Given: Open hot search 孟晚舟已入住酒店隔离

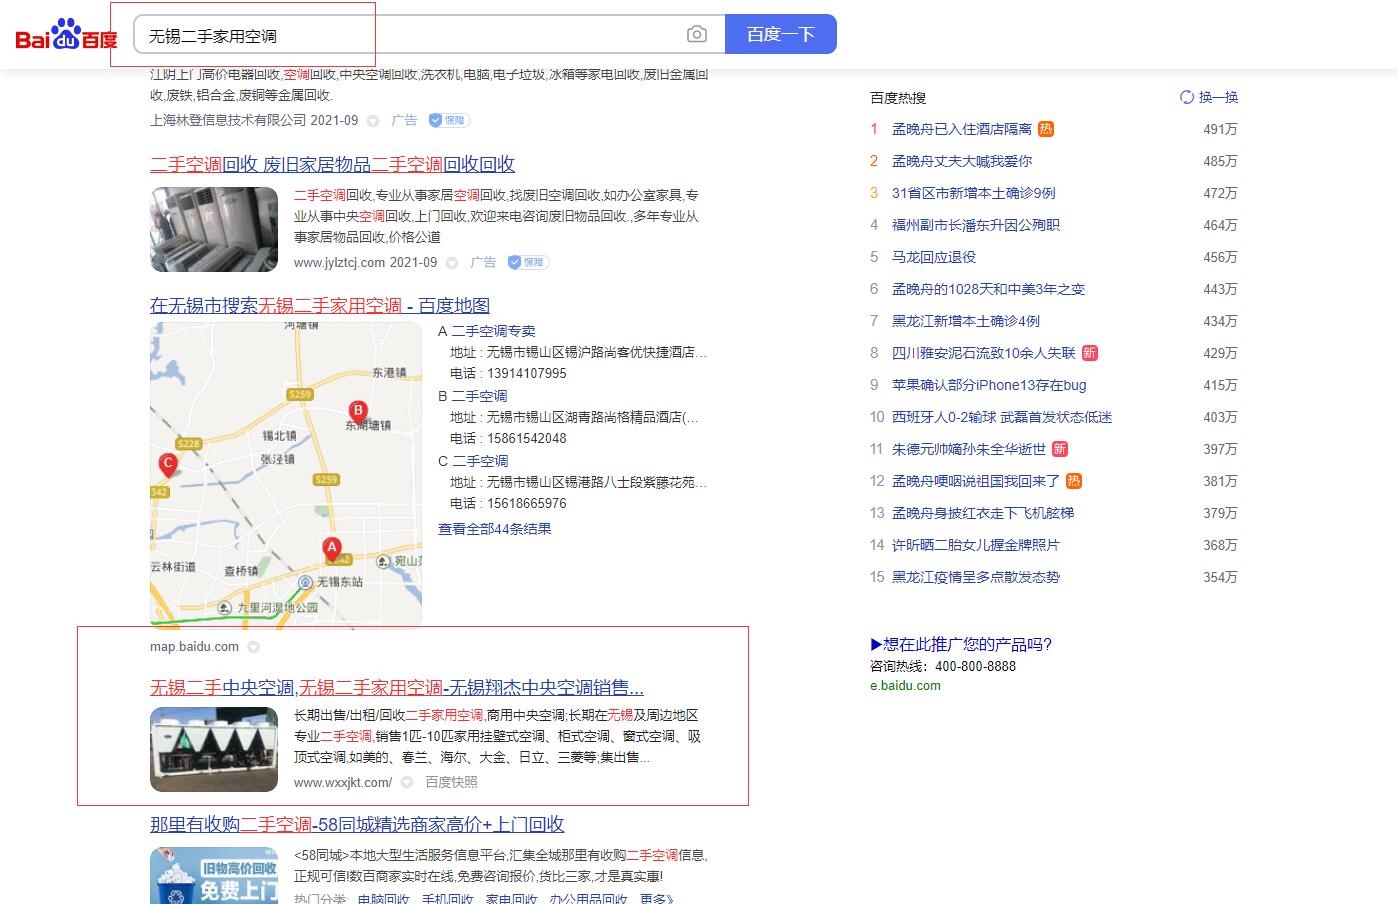Looking at the screenshot, I should 961,129.
